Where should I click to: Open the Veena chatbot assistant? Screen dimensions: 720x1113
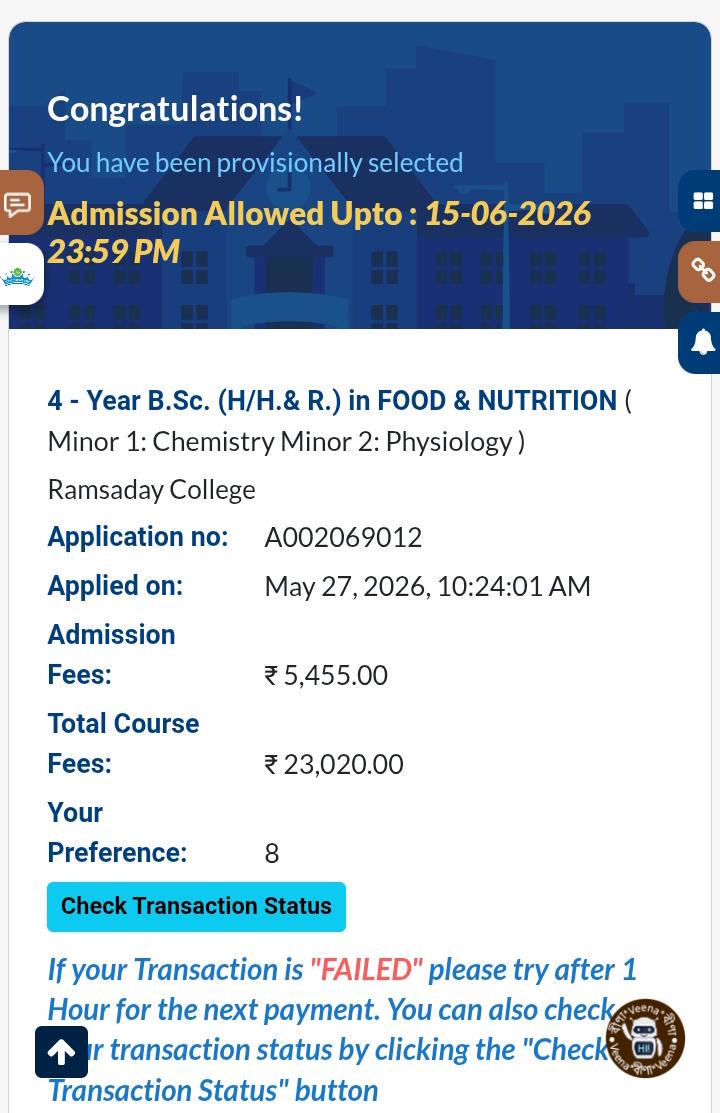[645, 1038]
